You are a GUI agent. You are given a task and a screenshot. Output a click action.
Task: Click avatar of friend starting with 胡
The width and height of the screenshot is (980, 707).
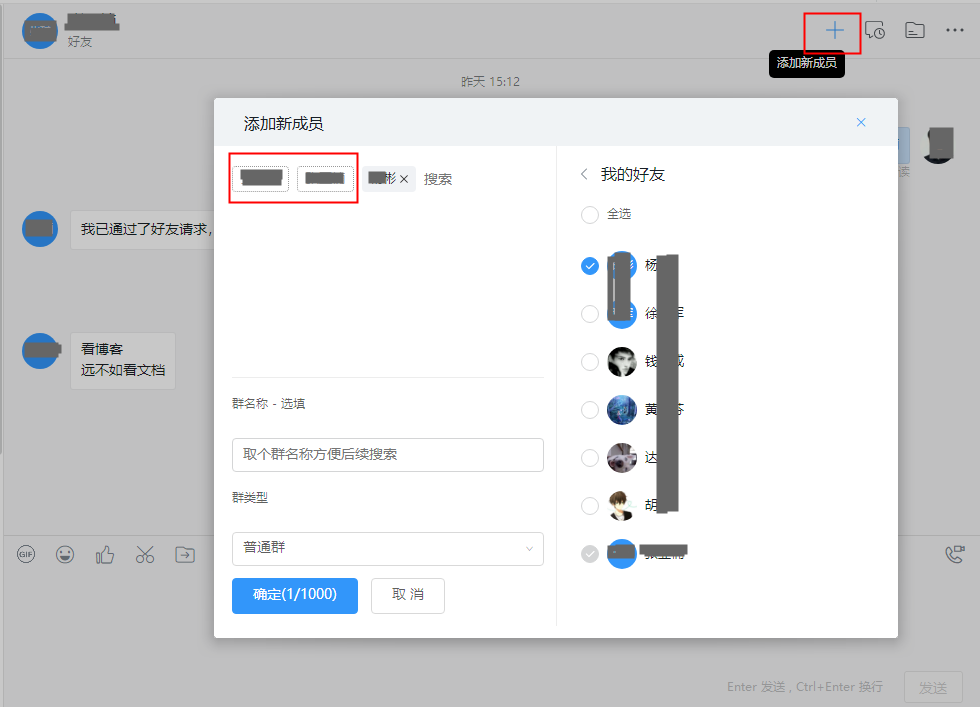[x=622, y=505]
